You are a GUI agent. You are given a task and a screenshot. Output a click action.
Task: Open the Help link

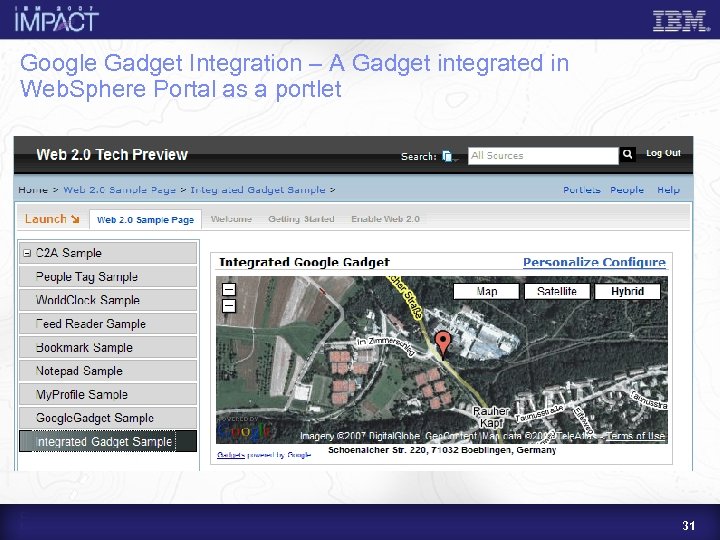[668, 190]
